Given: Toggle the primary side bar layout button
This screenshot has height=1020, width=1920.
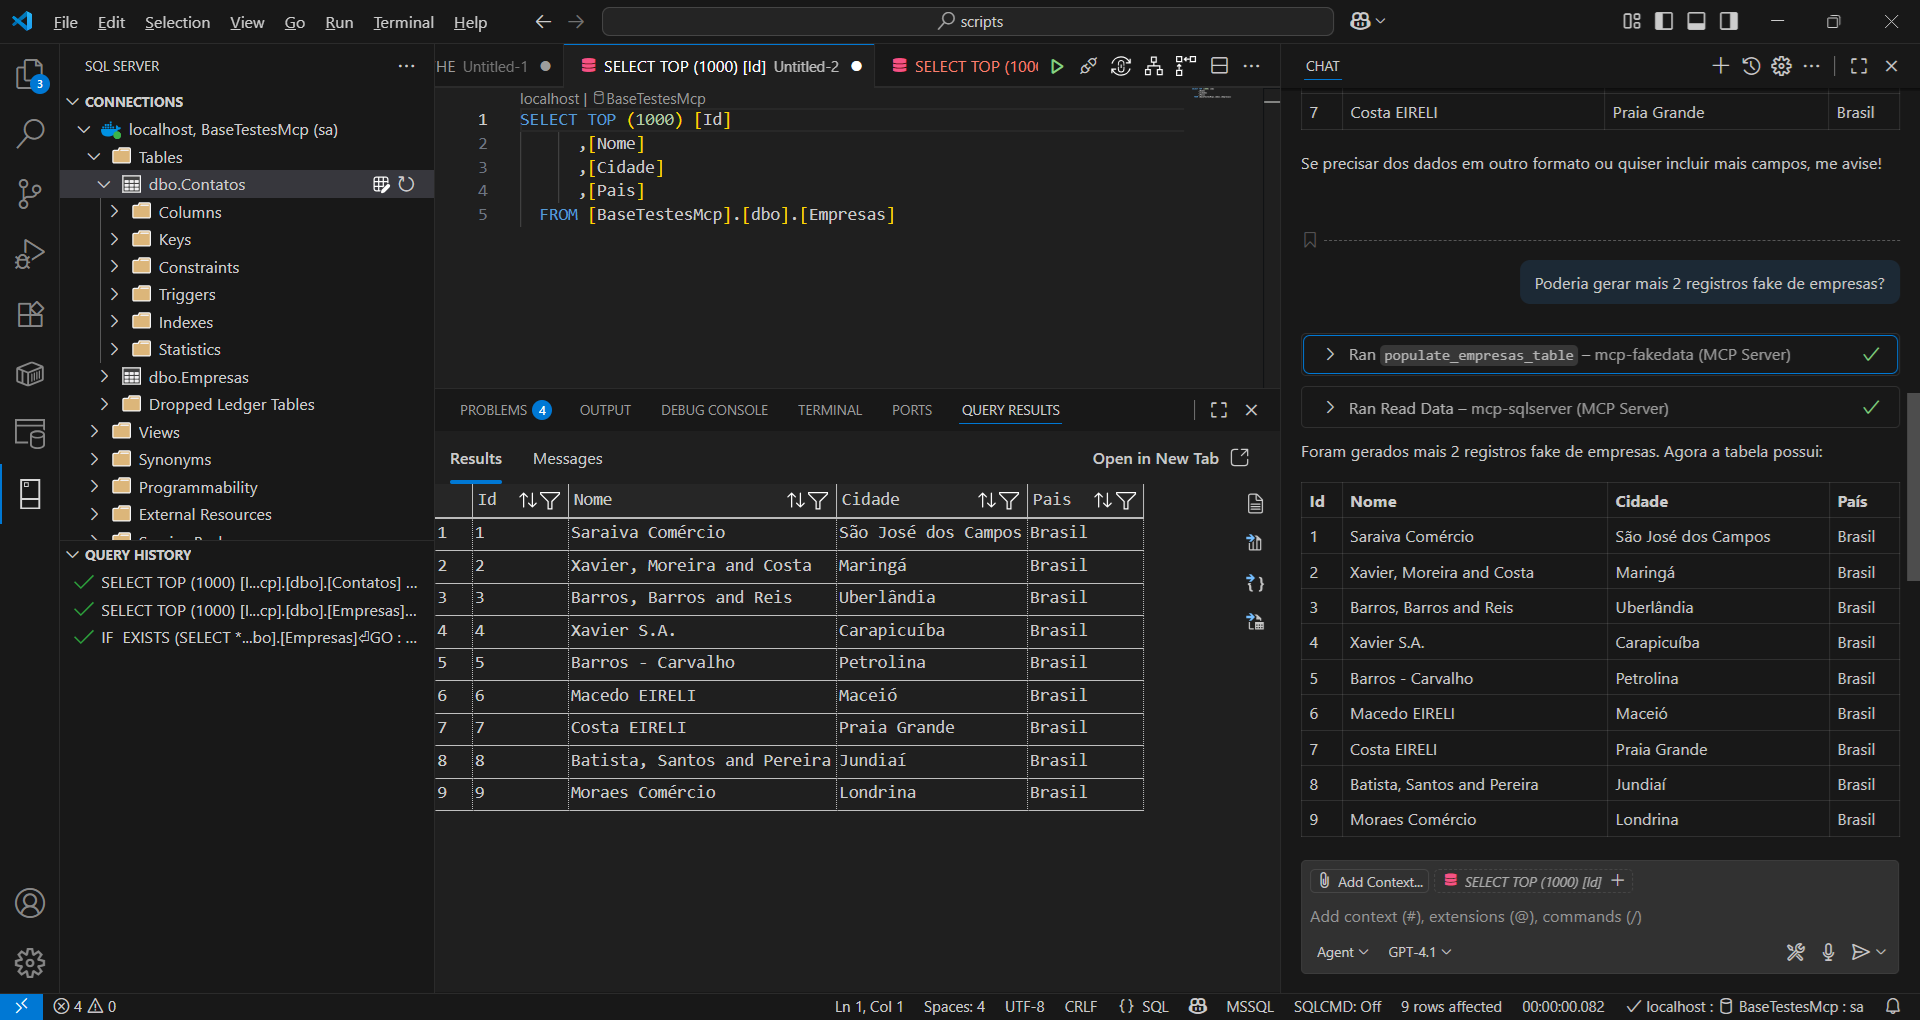Looking at the screenshot, I should 1664,21.
